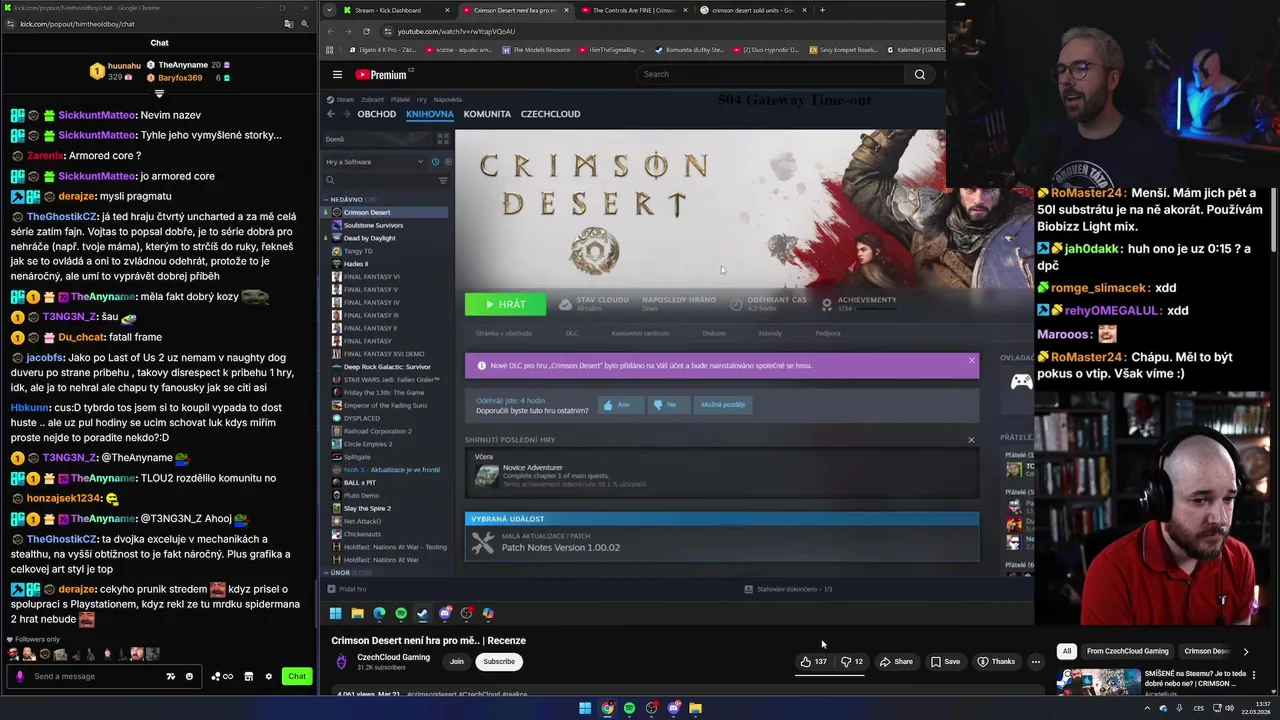Select Deep Rock Galactic: Survivor in list
Screen dimensions: 1280x720
(387, 367)
